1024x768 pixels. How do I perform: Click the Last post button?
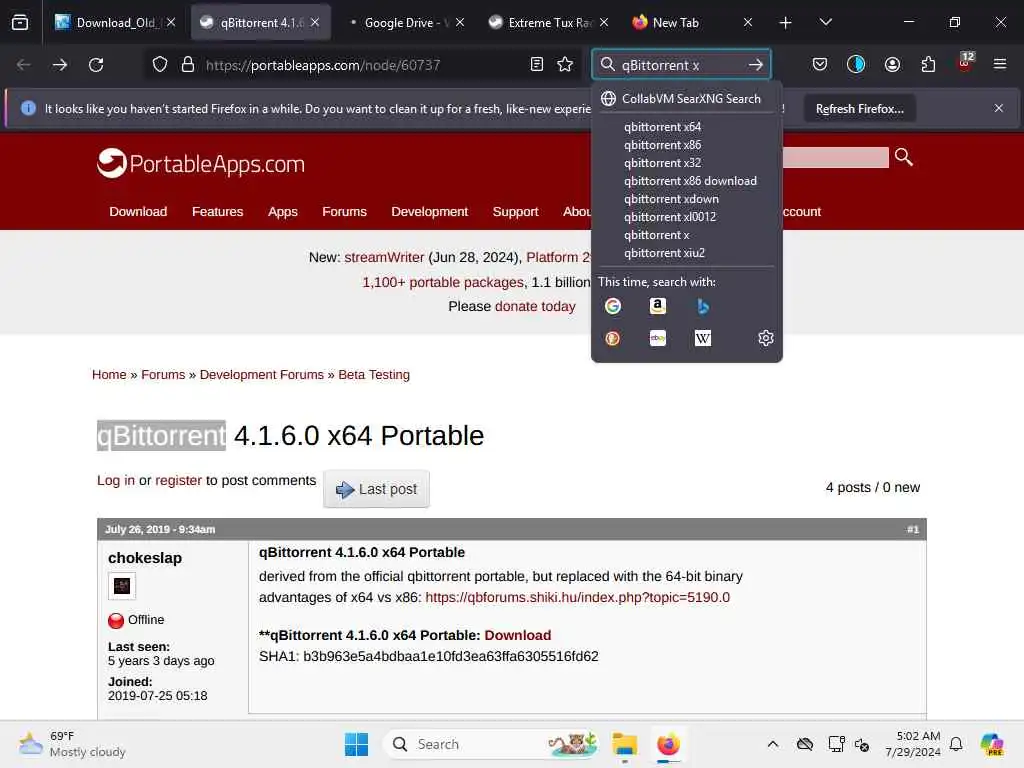(x=376, y=489)
